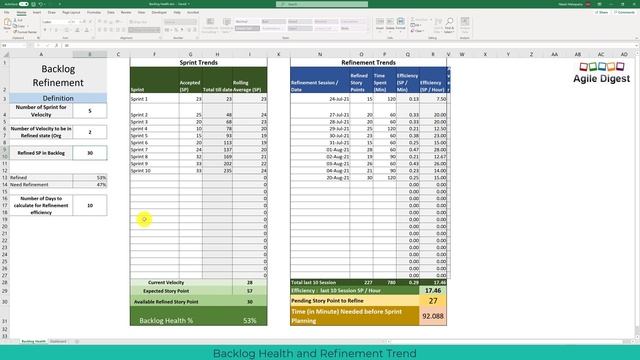
Task: Click the Save icon in title bar
Action: pos(33,4)
